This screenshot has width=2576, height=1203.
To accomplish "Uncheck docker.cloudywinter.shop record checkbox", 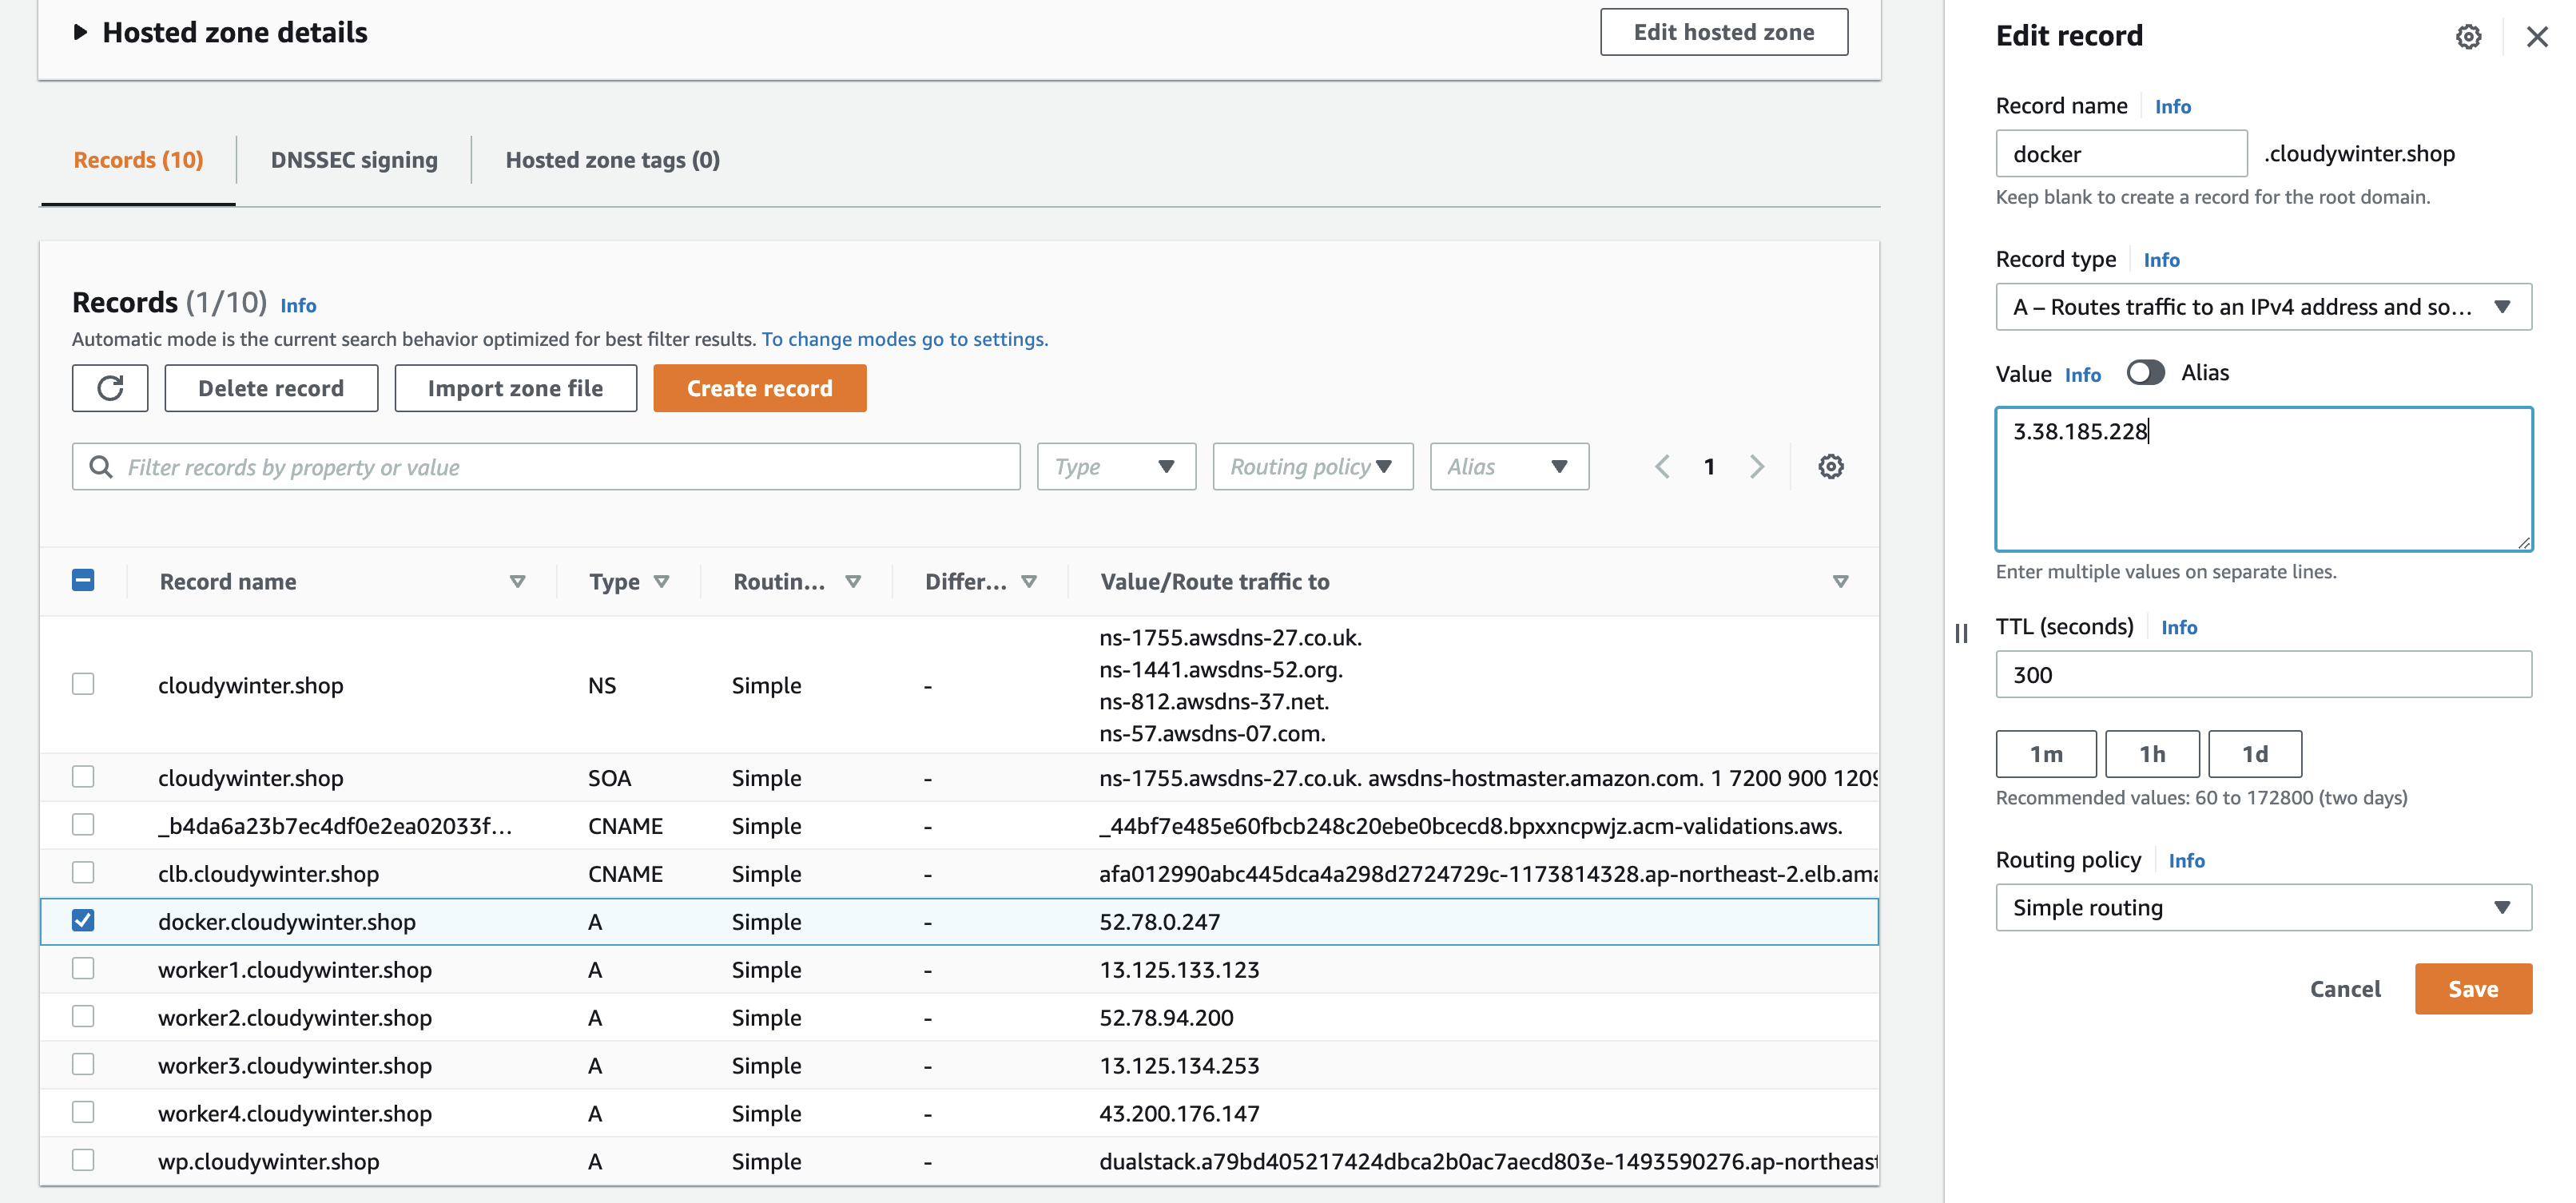I will (83, 921).
